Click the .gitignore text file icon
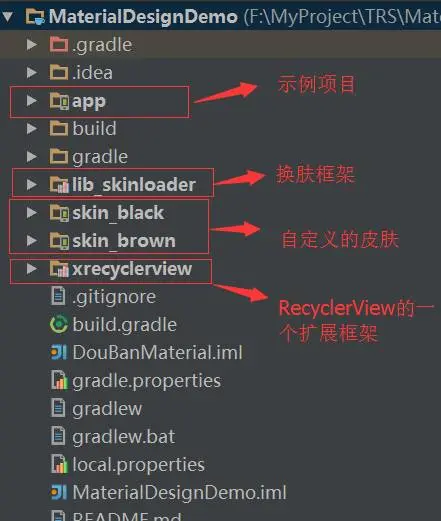The height and width of the screenshot is (521, 441). coord(58,296)
